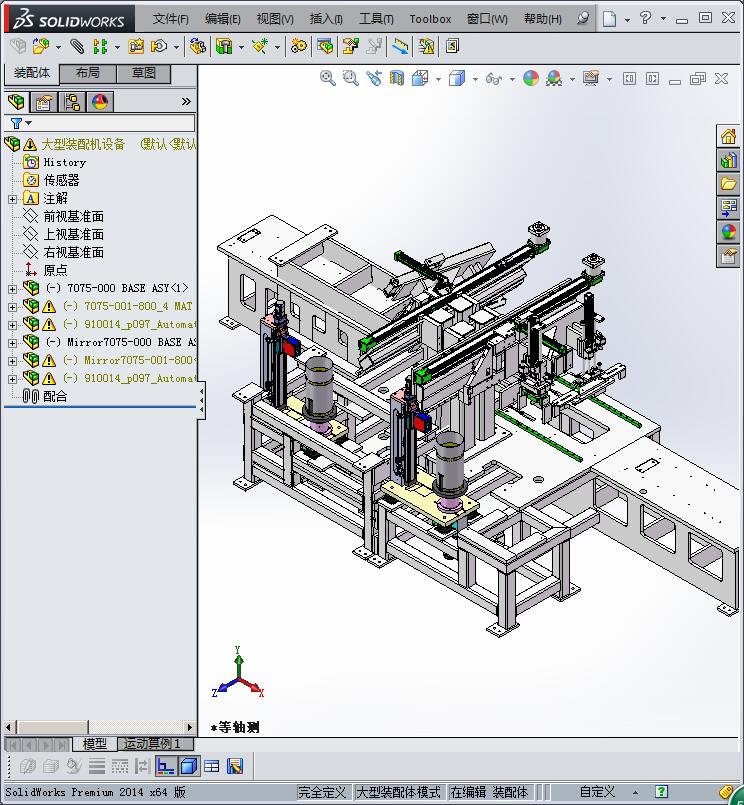The image size is (744, 805).
Task: Click the New Motion Study icon
Action: (299, 47)
